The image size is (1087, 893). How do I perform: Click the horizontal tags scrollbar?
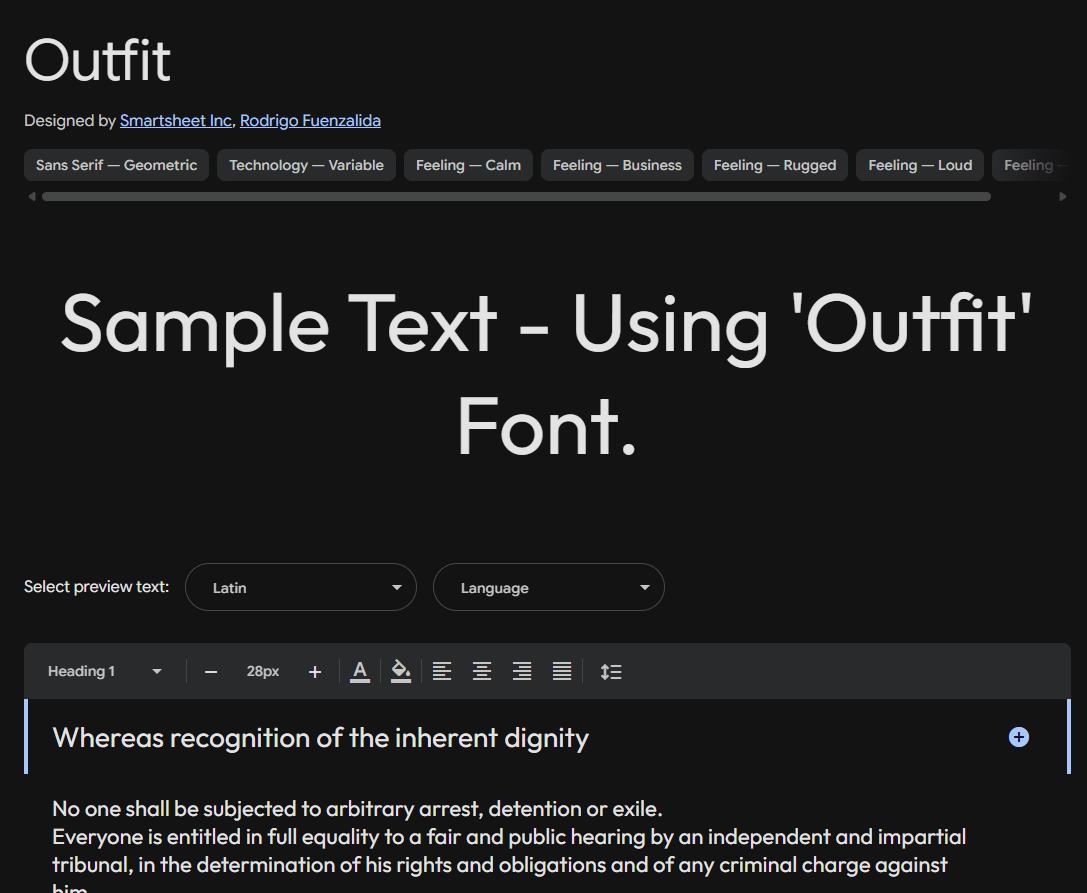pyautogui.click(x=516, y=197)
